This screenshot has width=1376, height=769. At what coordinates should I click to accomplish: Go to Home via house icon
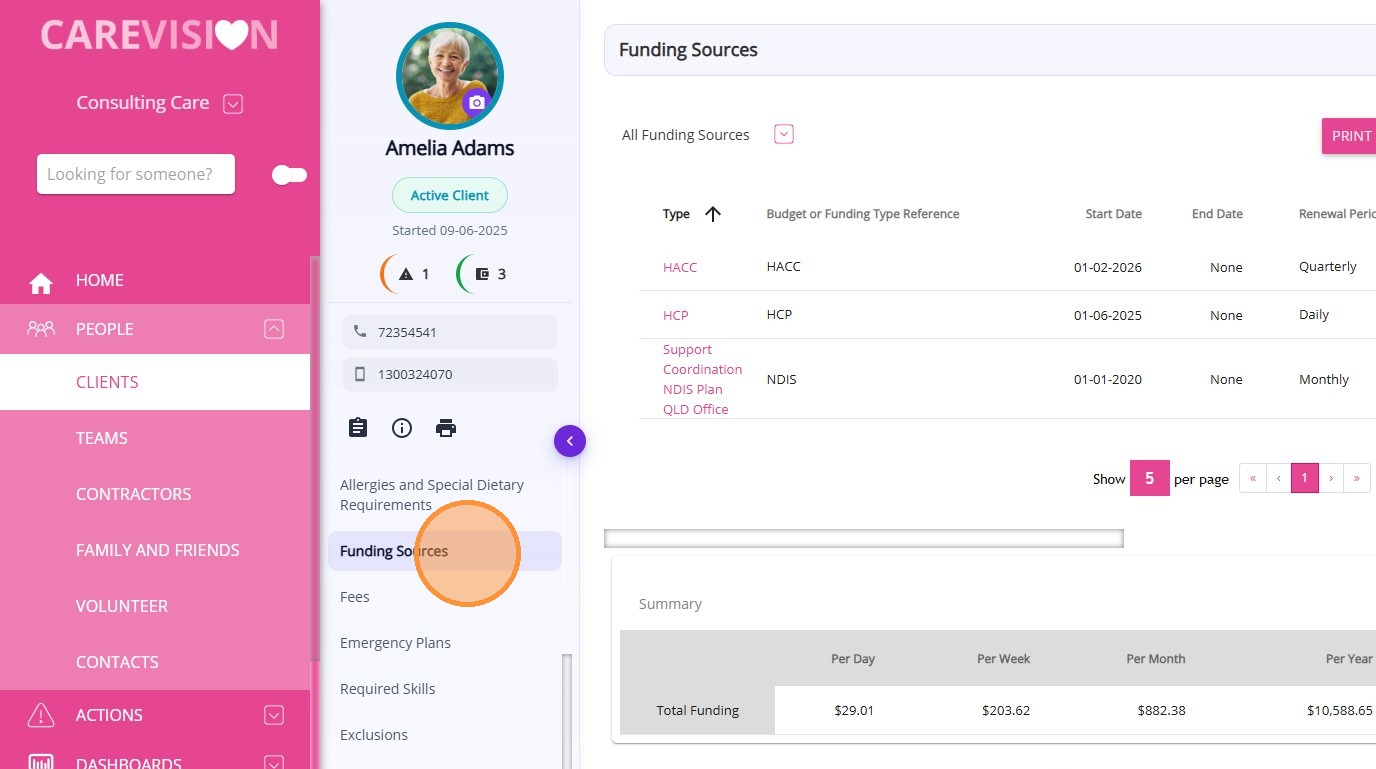pyautogui.click(x=41, y=282)
